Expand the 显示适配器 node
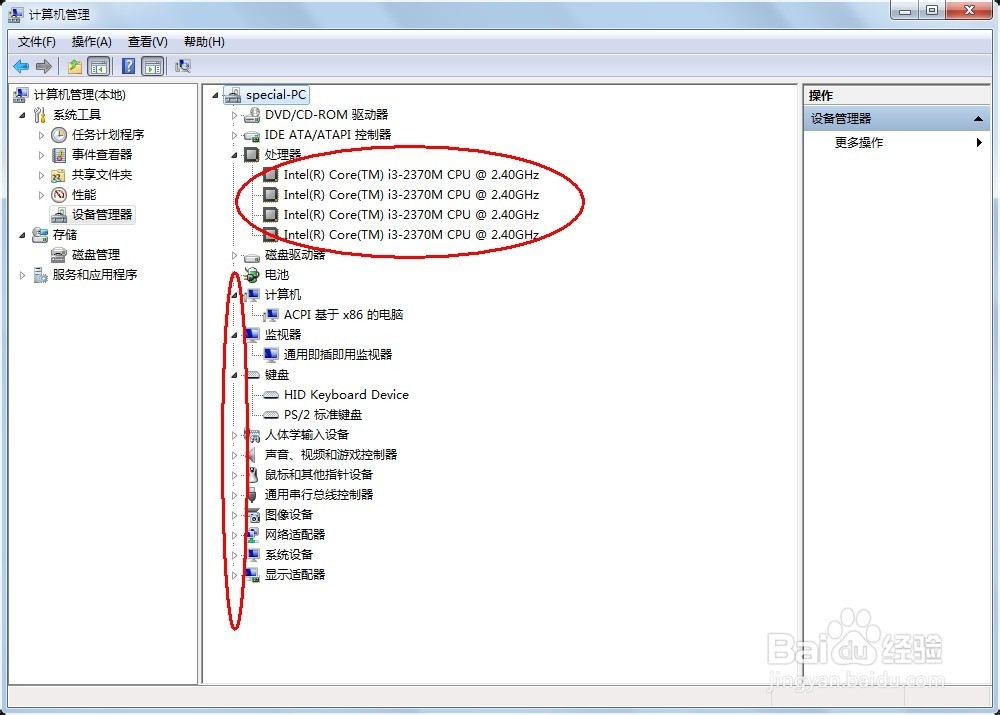1000x715 pixels. coord(235,575)
